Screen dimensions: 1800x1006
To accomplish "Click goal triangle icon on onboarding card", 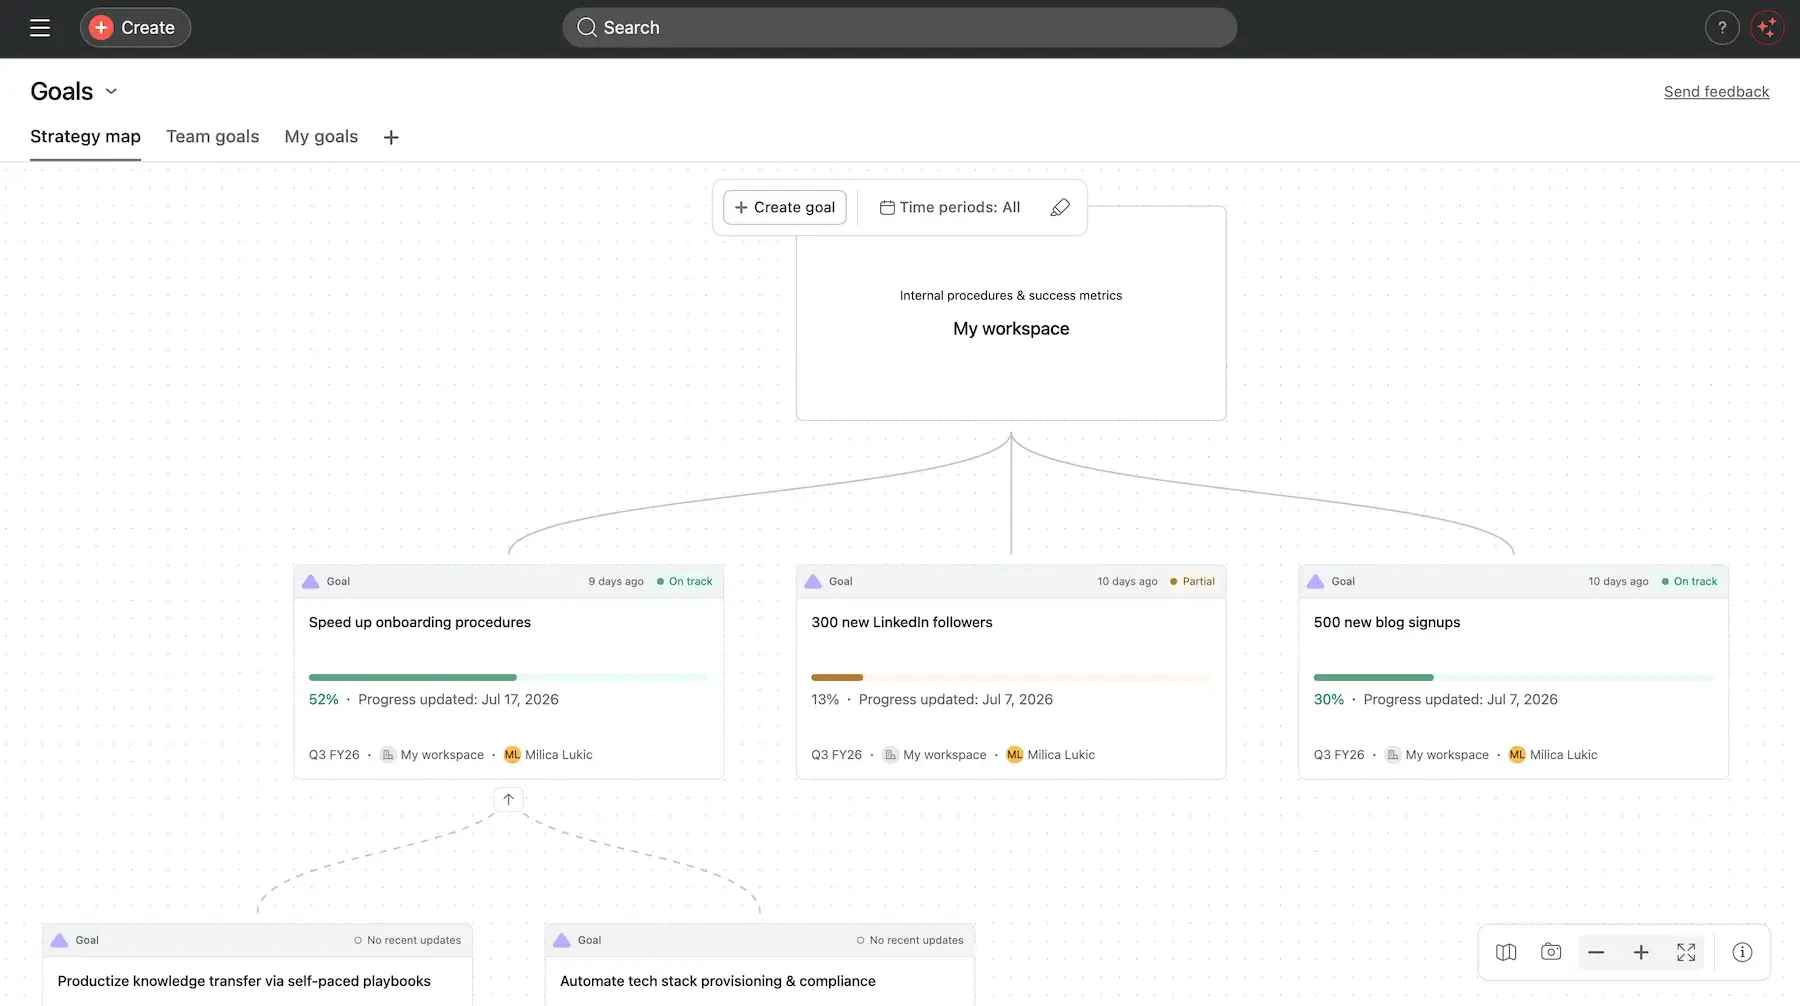I will coord(311,581).
